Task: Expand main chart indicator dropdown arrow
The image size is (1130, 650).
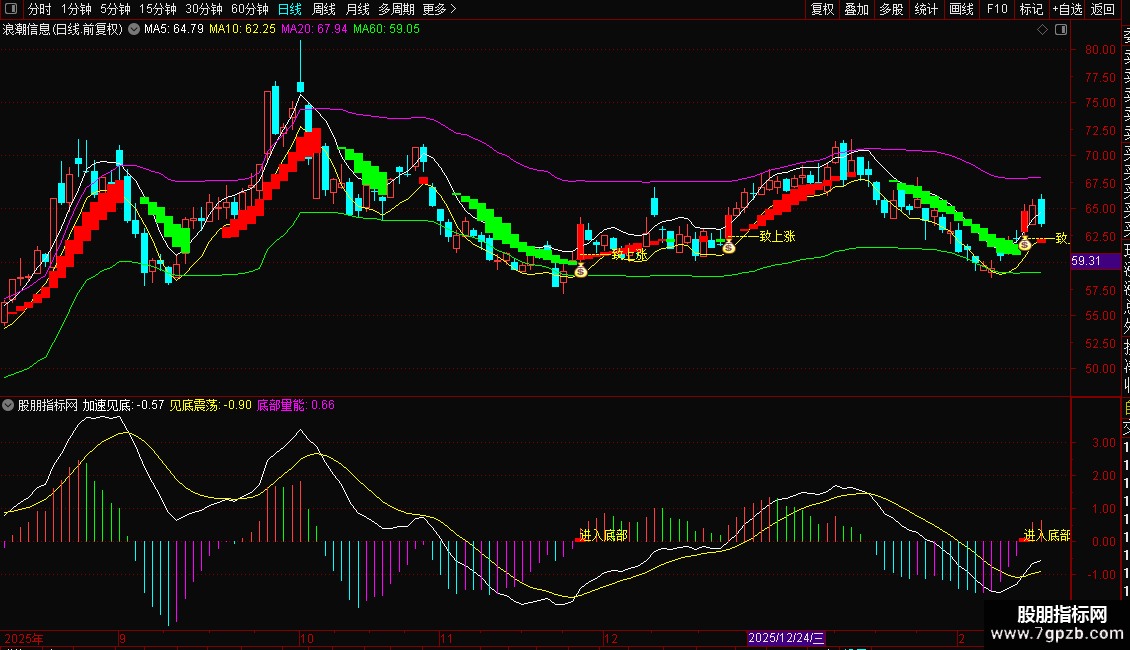Action: [x=134, y=30]
